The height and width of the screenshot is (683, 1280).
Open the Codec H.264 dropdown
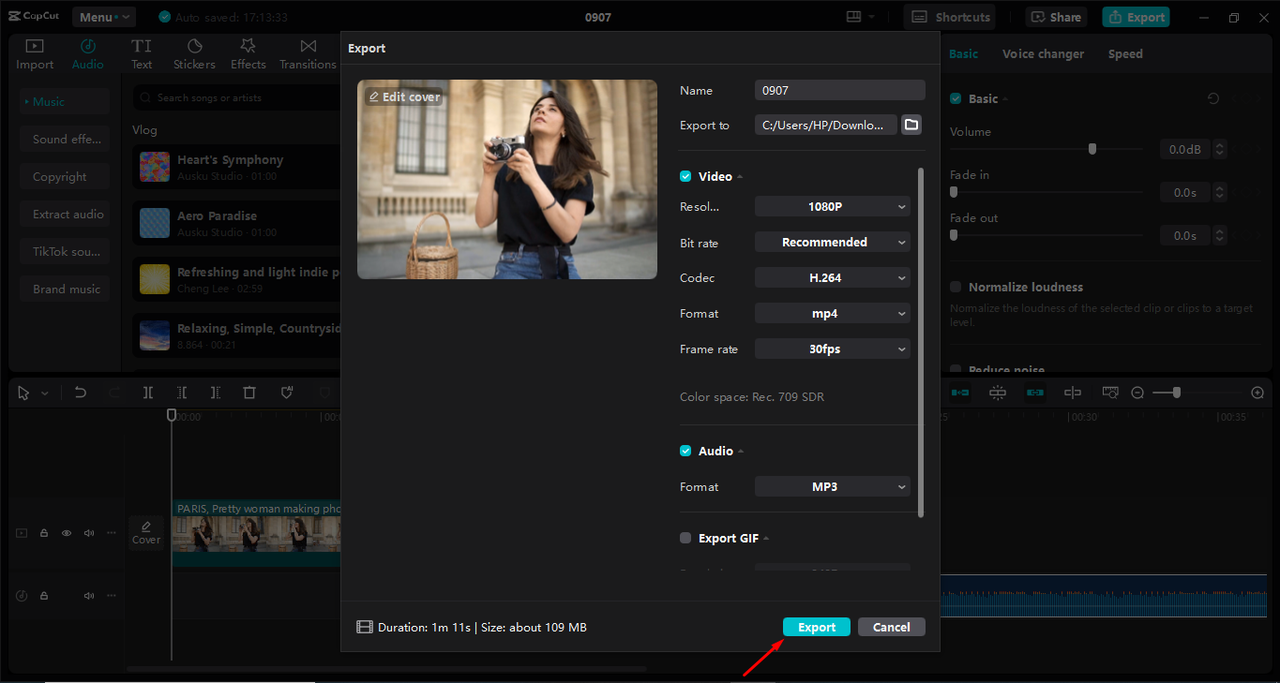pyautogui.click(x=832, y=278)
